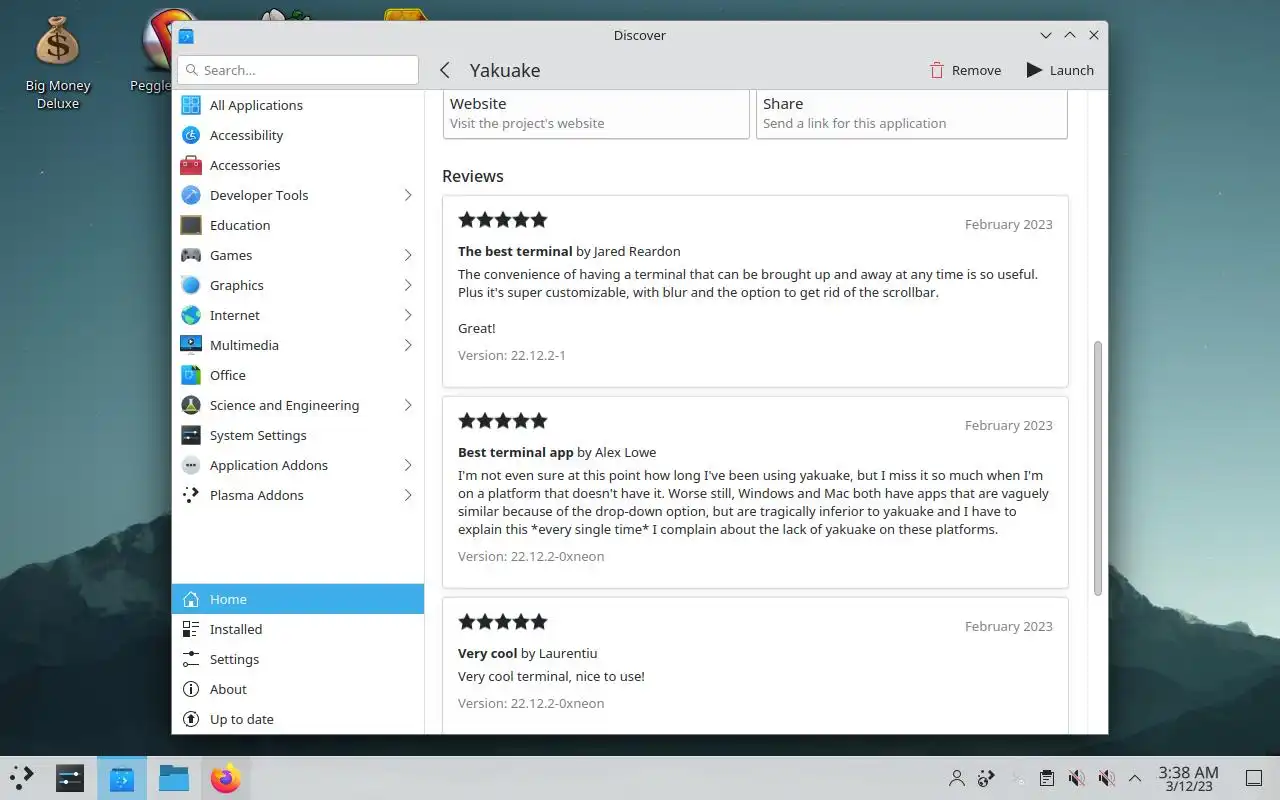1280x800 pixels.
Task: Expand Science and Engineering arrow
Action: click(408, 405)
